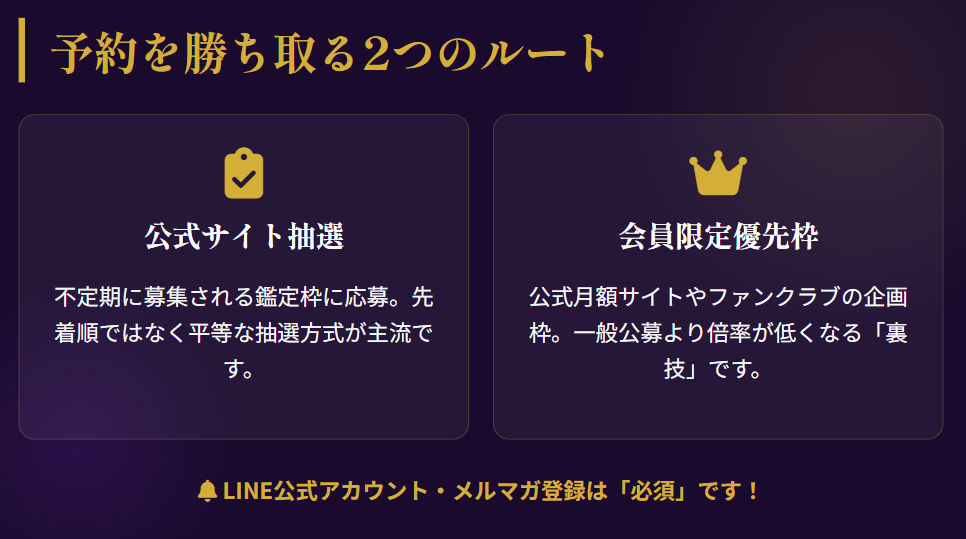The width and height of the screenshot is (966, 539).
Task: Select 'メルマガ登録' in the bottom notice
Action: point(514,491)
